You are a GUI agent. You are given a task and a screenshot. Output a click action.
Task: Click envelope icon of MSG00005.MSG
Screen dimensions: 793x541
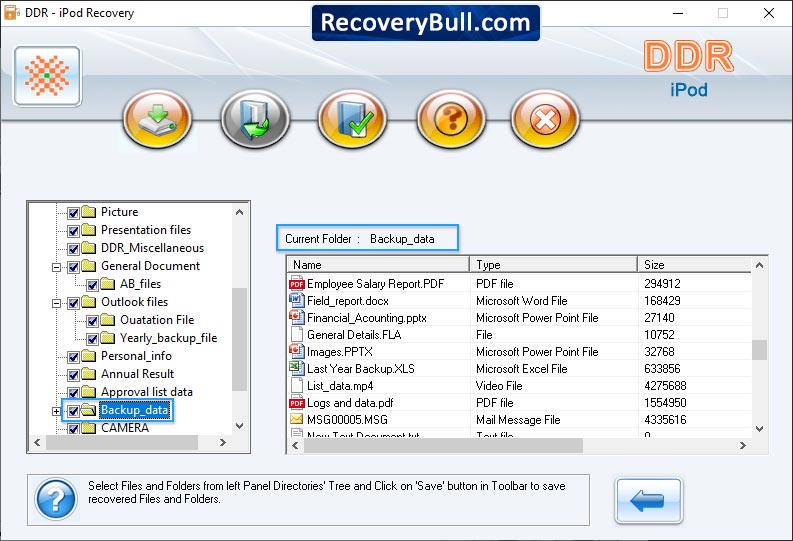coord(296,420)
